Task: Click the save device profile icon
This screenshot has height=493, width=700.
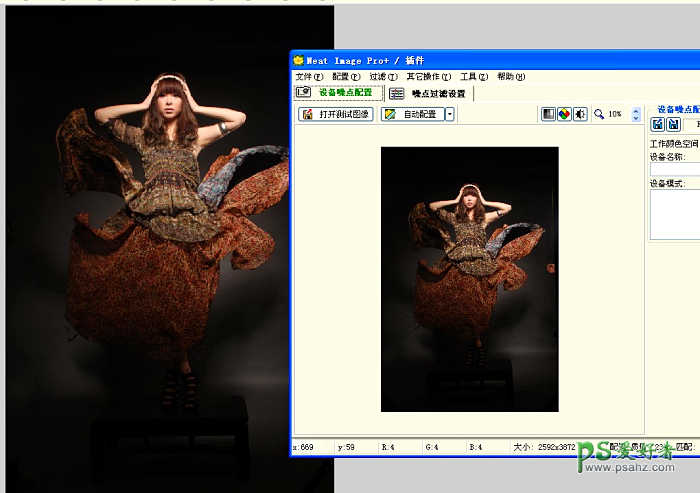Action: 674,125
